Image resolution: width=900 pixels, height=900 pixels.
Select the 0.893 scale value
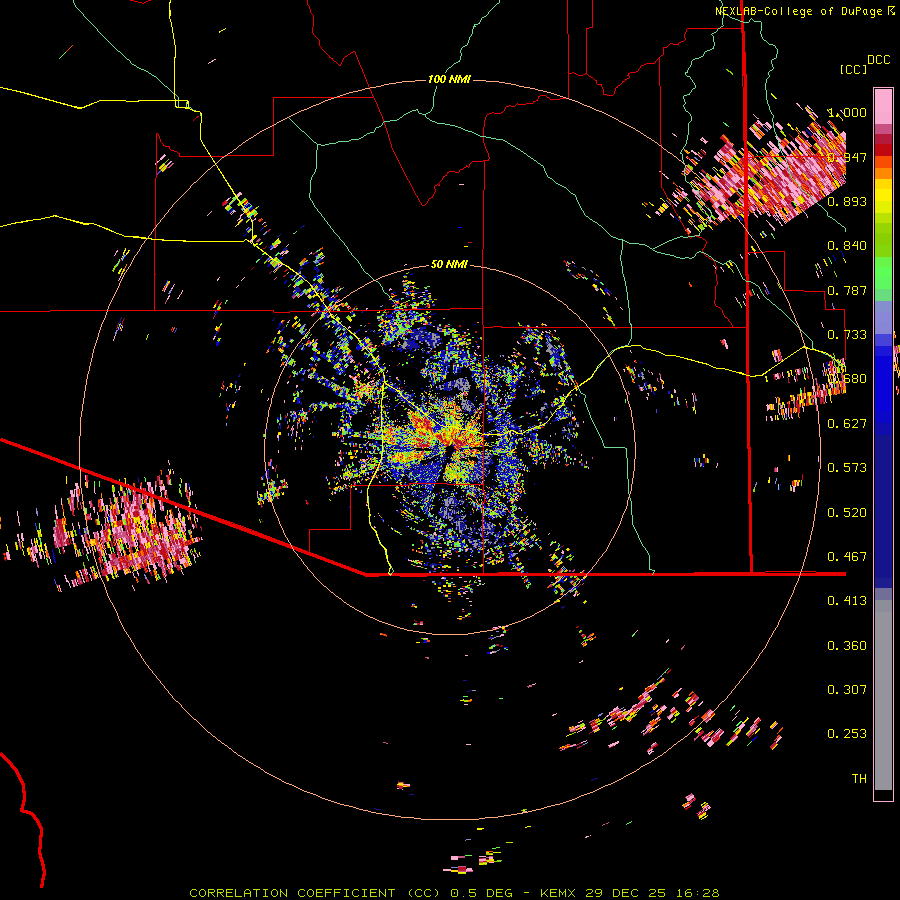(x=847, y=201)
